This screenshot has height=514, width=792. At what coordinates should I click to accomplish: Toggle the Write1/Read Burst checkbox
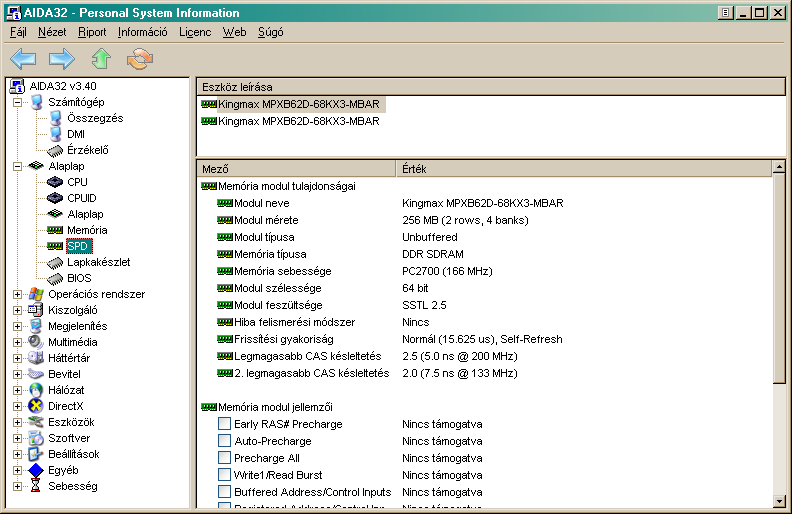[x=224, y=475]
